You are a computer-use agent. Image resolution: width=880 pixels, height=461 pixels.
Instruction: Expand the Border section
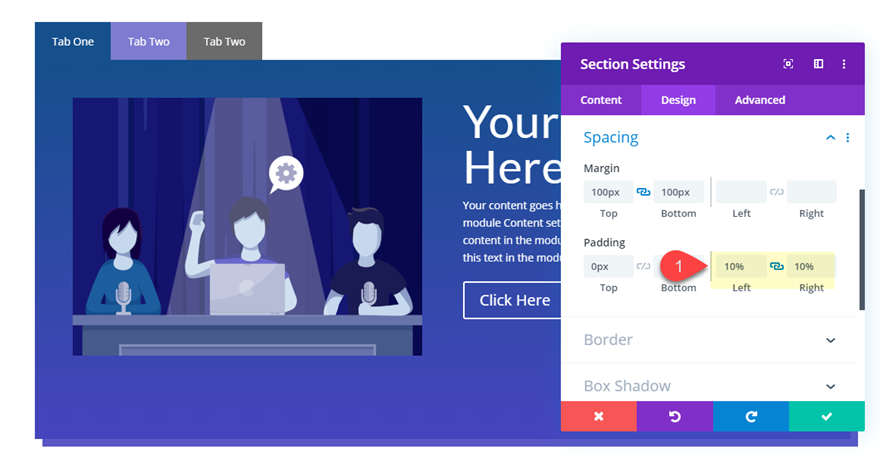coord(710,340)
